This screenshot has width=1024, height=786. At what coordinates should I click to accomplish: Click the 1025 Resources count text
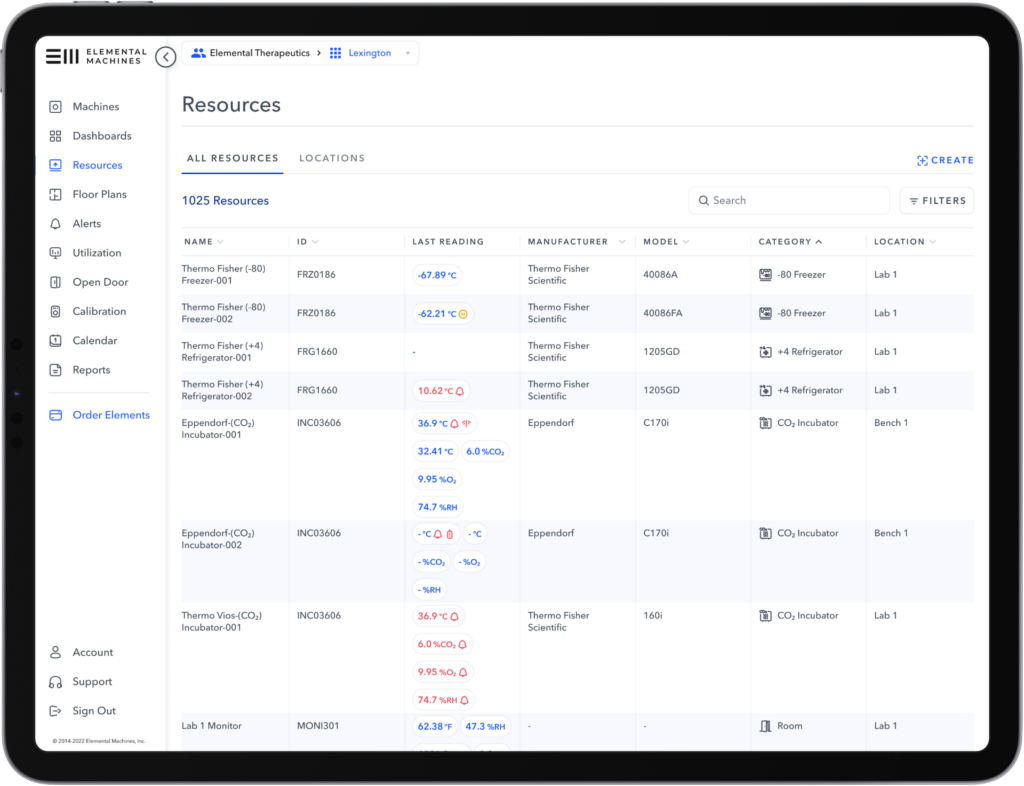point(225,200)
